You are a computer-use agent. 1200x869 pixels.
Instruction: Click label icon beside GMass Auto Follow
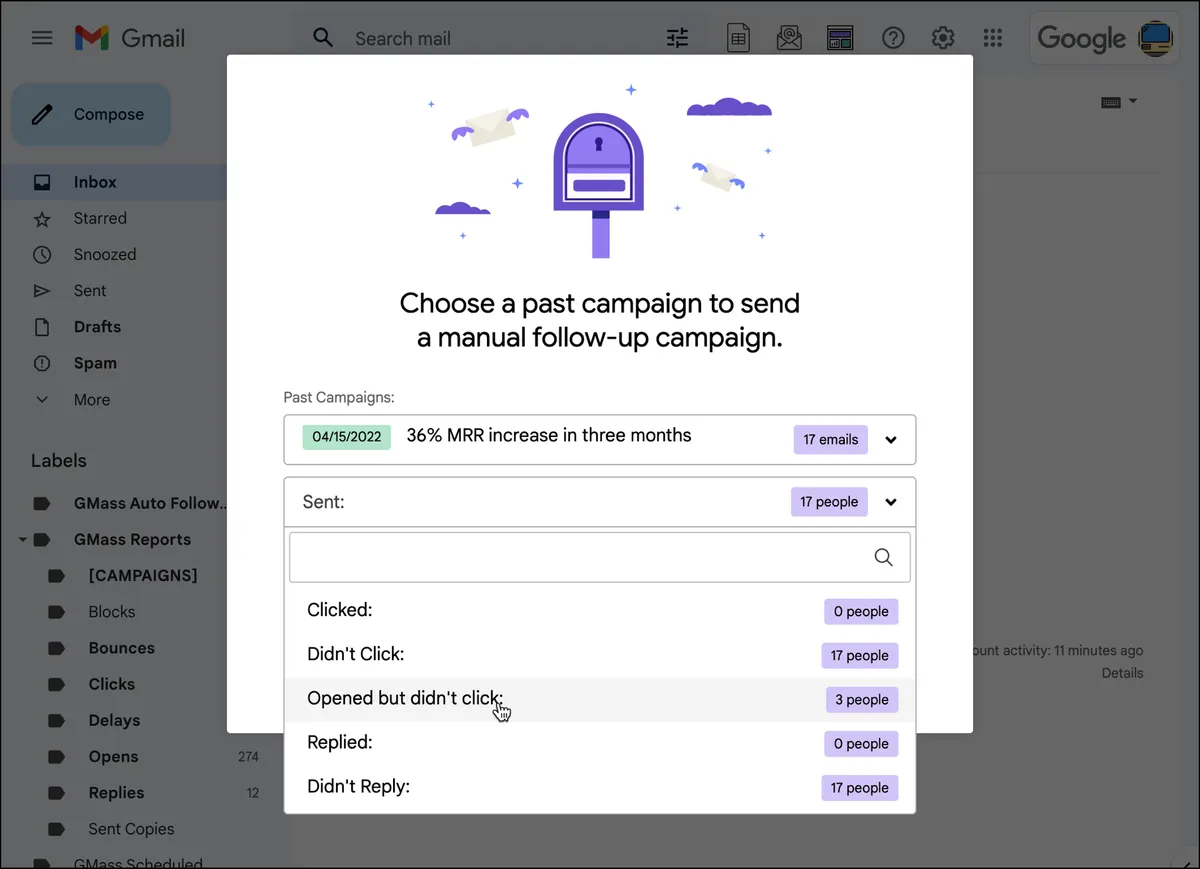point(42,503)
